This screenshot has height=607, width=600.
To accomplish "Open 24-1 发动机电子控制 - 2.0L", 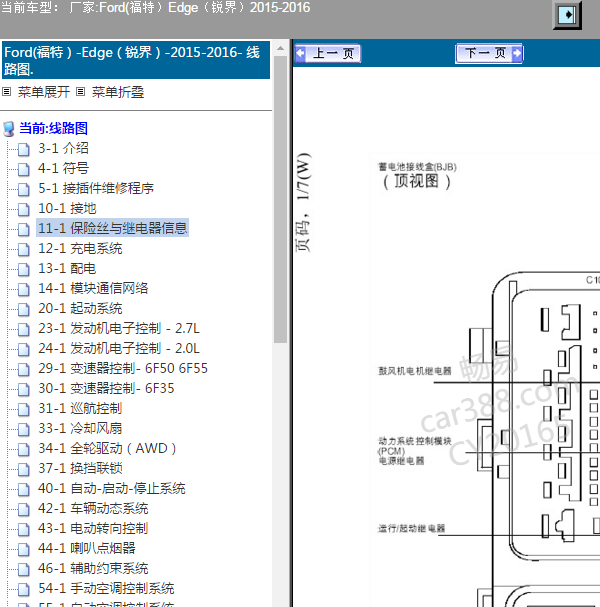I will click(119, 348).
